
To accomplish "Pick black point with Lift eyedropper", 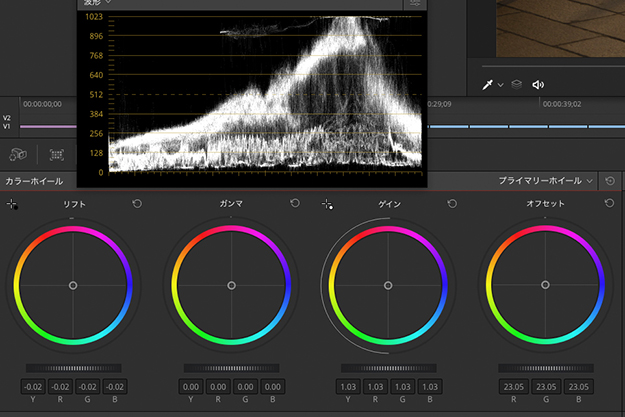I will (x=12, y=204).
